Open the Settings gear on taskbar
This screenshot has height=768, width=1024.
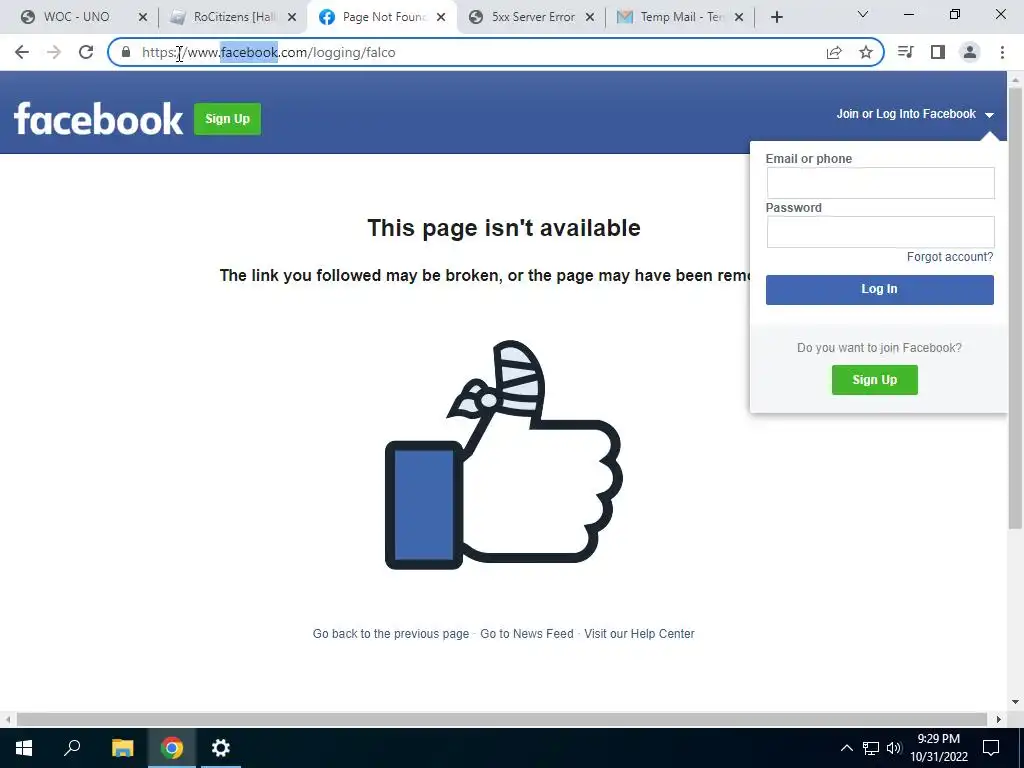click(221, 748)
